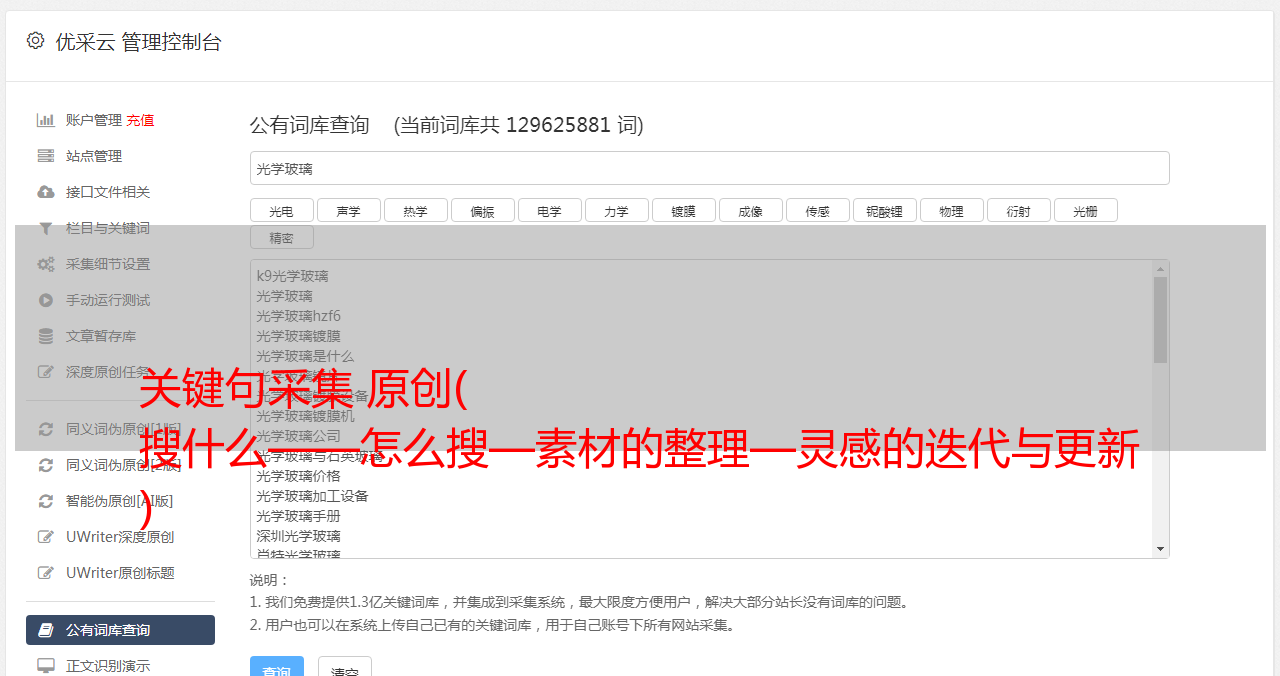Click the result list scrollbar up arrow

pyautogui.click(x=1160, y=268)
